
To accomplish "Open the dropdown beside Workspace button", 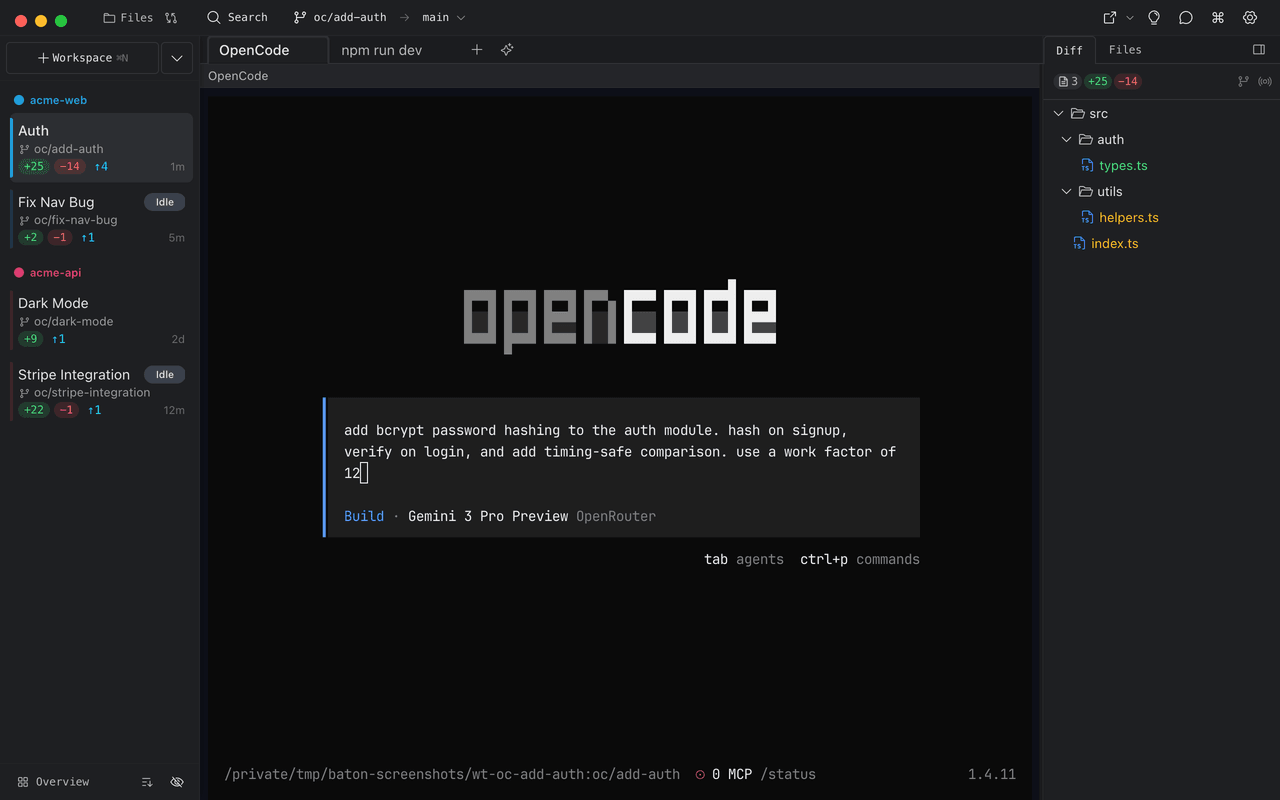I will tap(177, 58).
